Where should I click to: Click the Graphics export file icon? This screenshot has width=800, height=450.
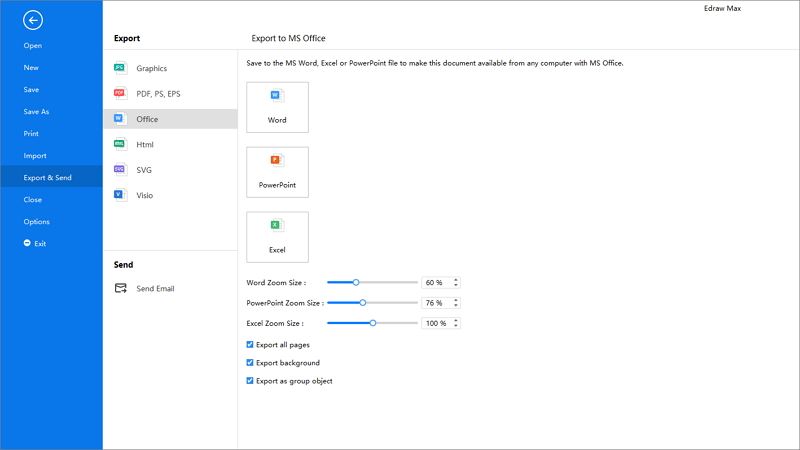(x=120, y=68)
